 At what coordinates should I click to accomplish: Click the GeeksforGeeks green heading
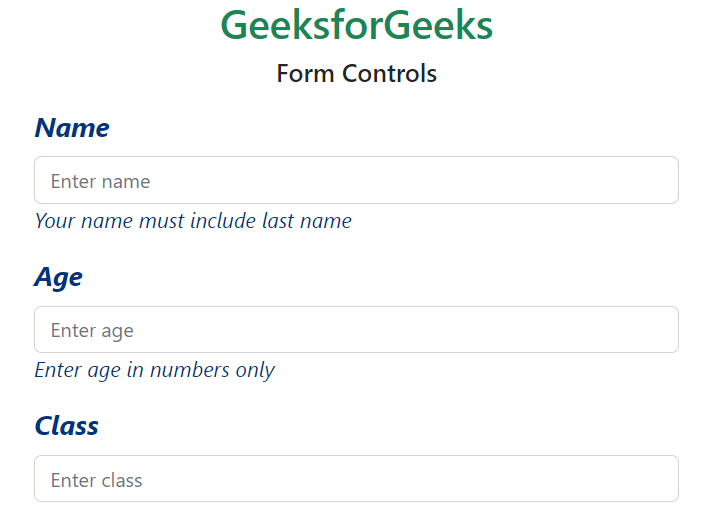click(356, 26)
